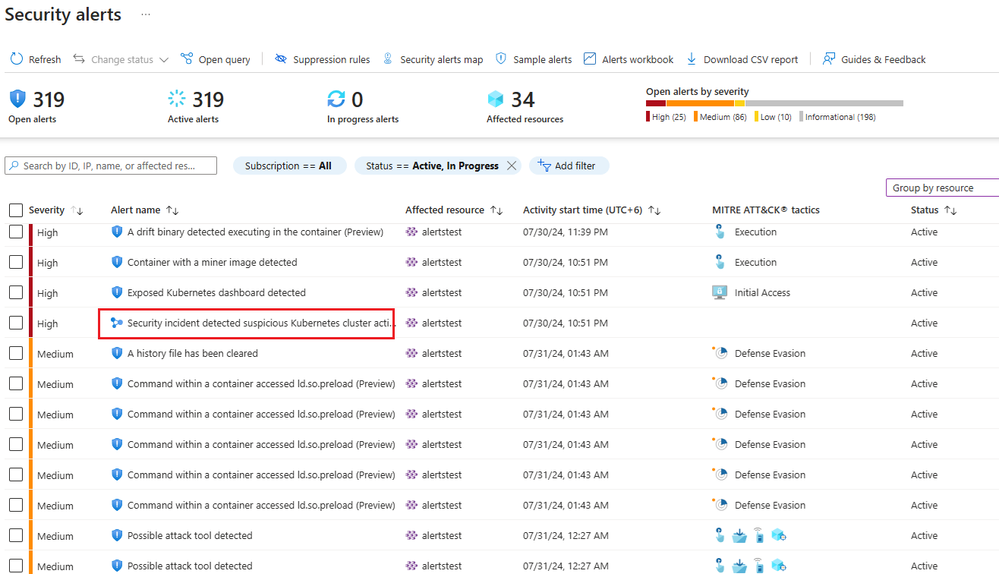Click shield icon of Container with a miner image

pos(117,262)
